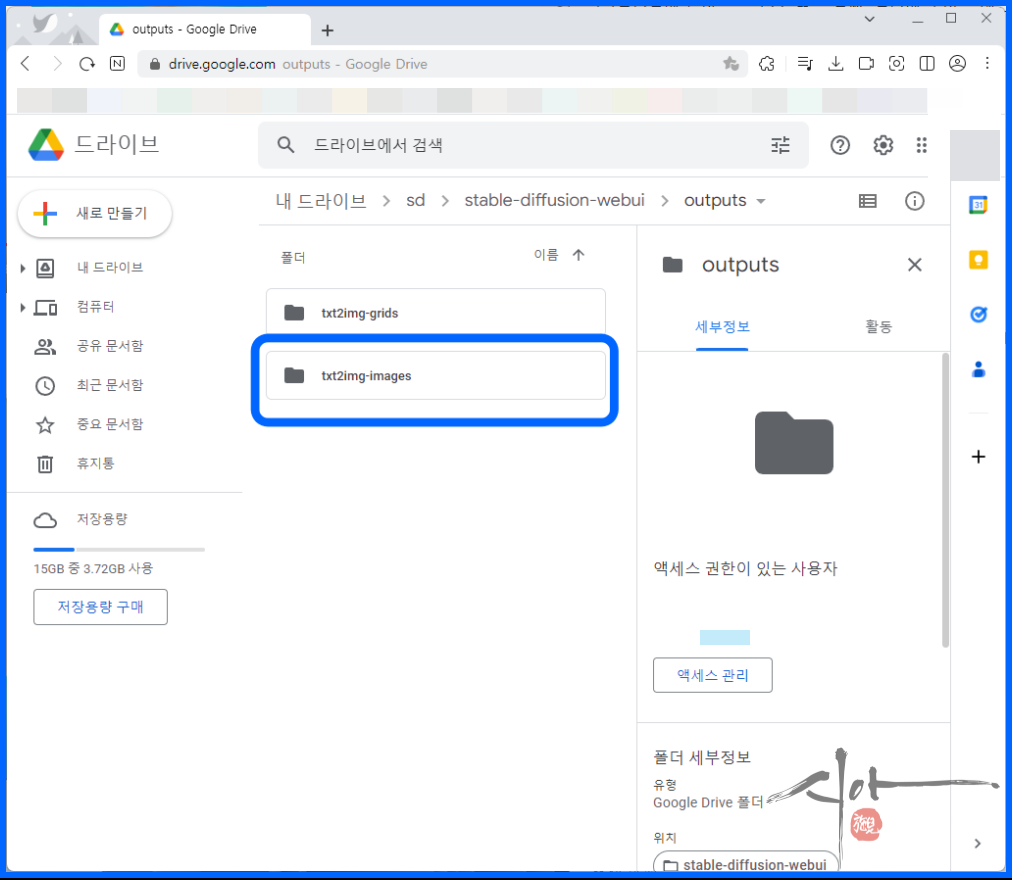This screenshot has width=1012, height=880.
Task: Select the 활동 tab
Action: (878, 327)
